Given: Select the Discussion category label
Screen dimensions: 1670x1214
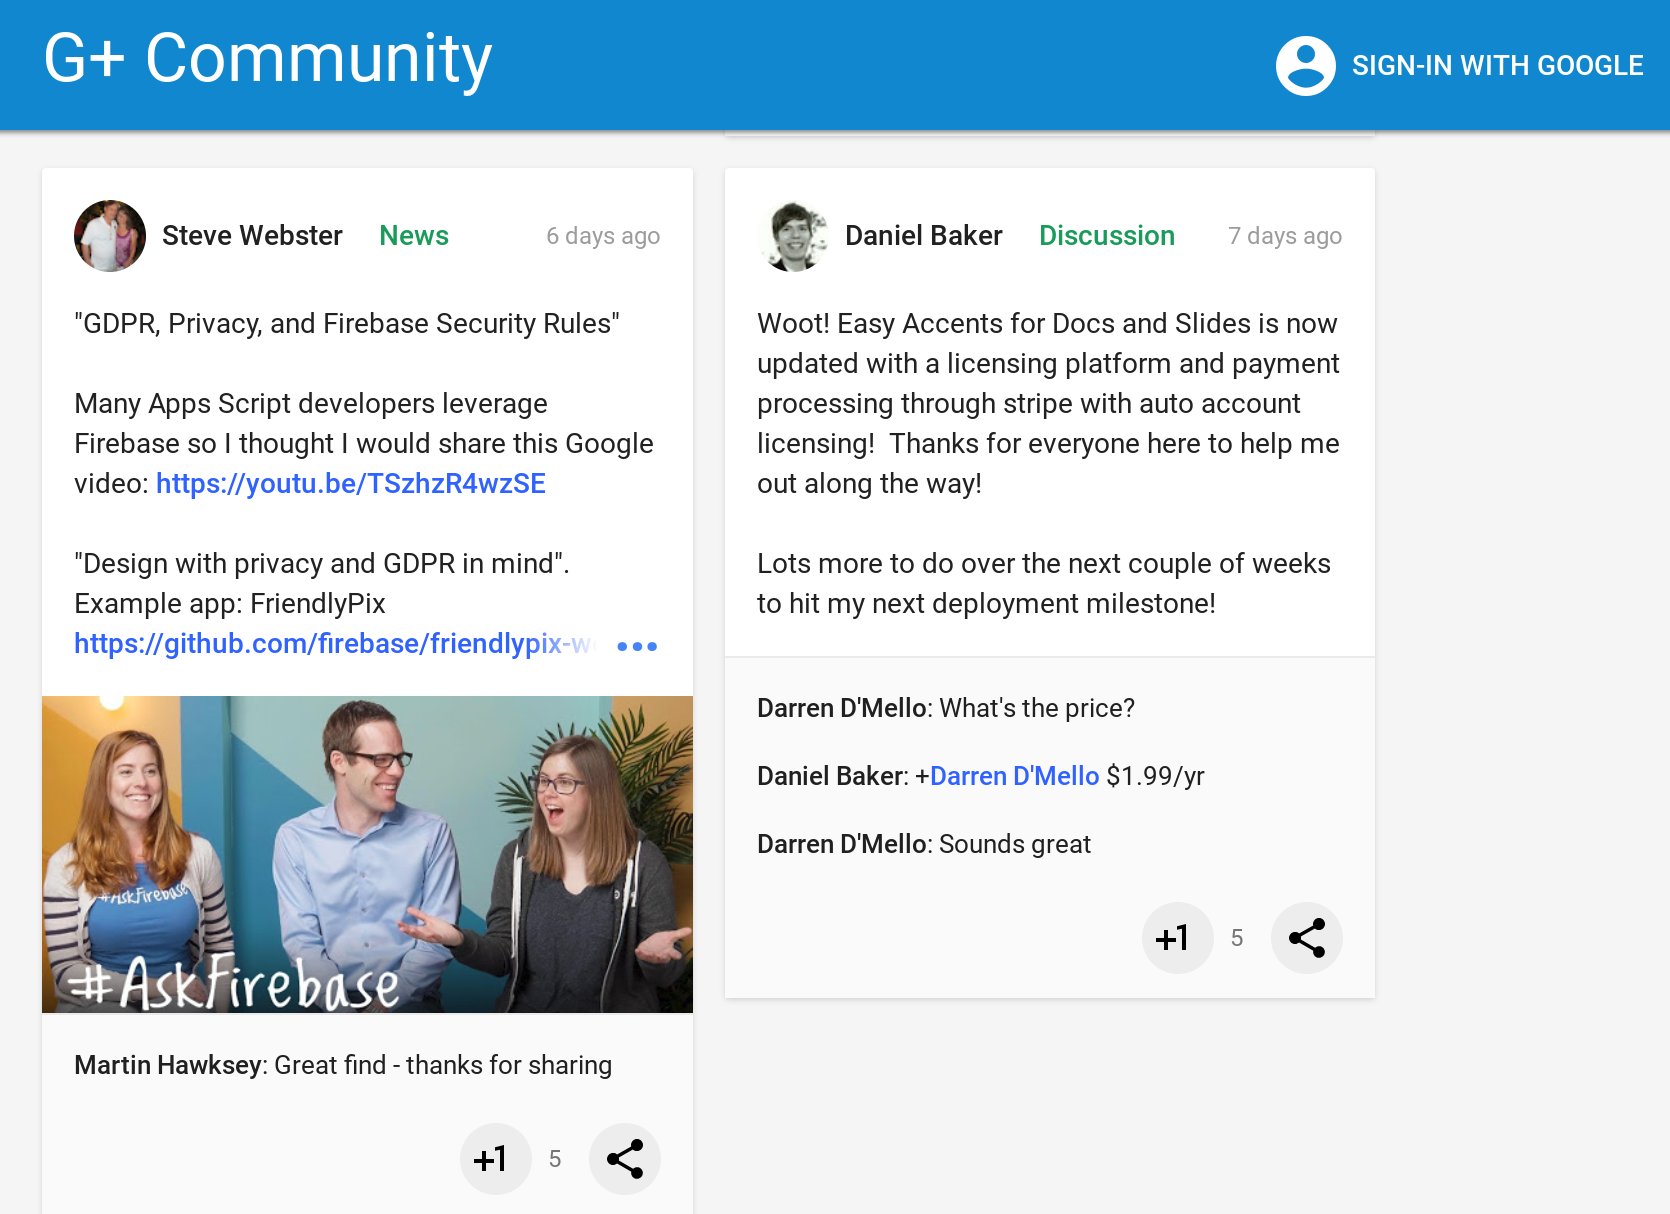Looking at the screenshot, I should click(1106, 236).
